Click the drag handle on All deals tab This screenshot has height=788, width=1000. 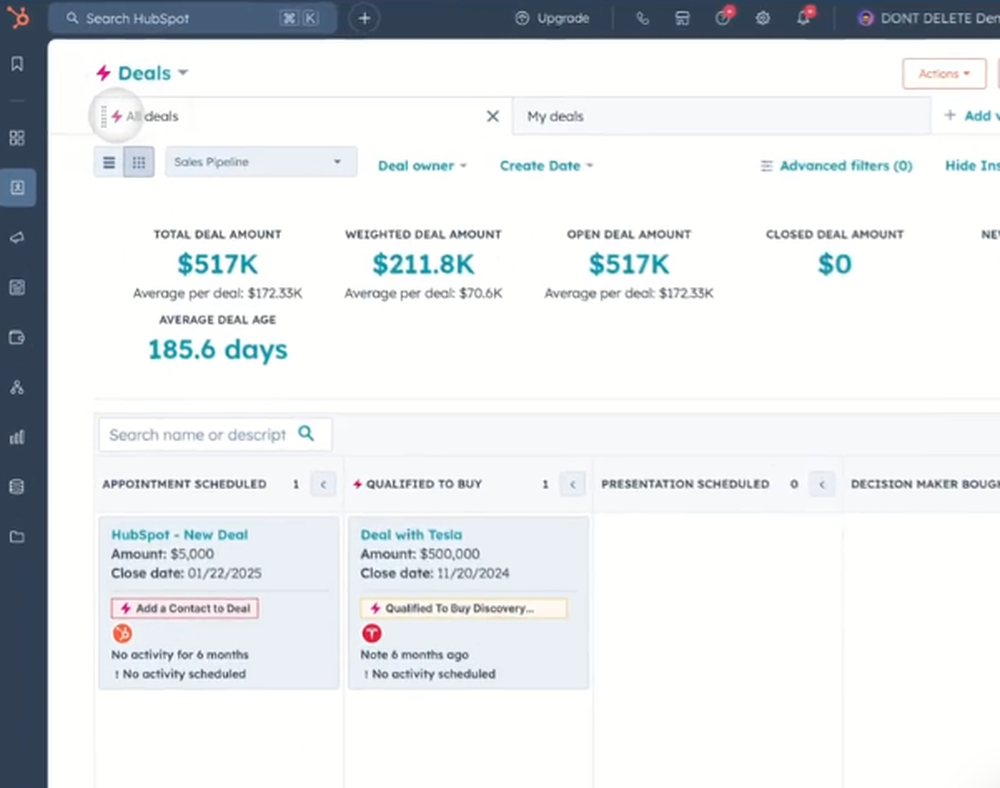click(x=103, y=117)
